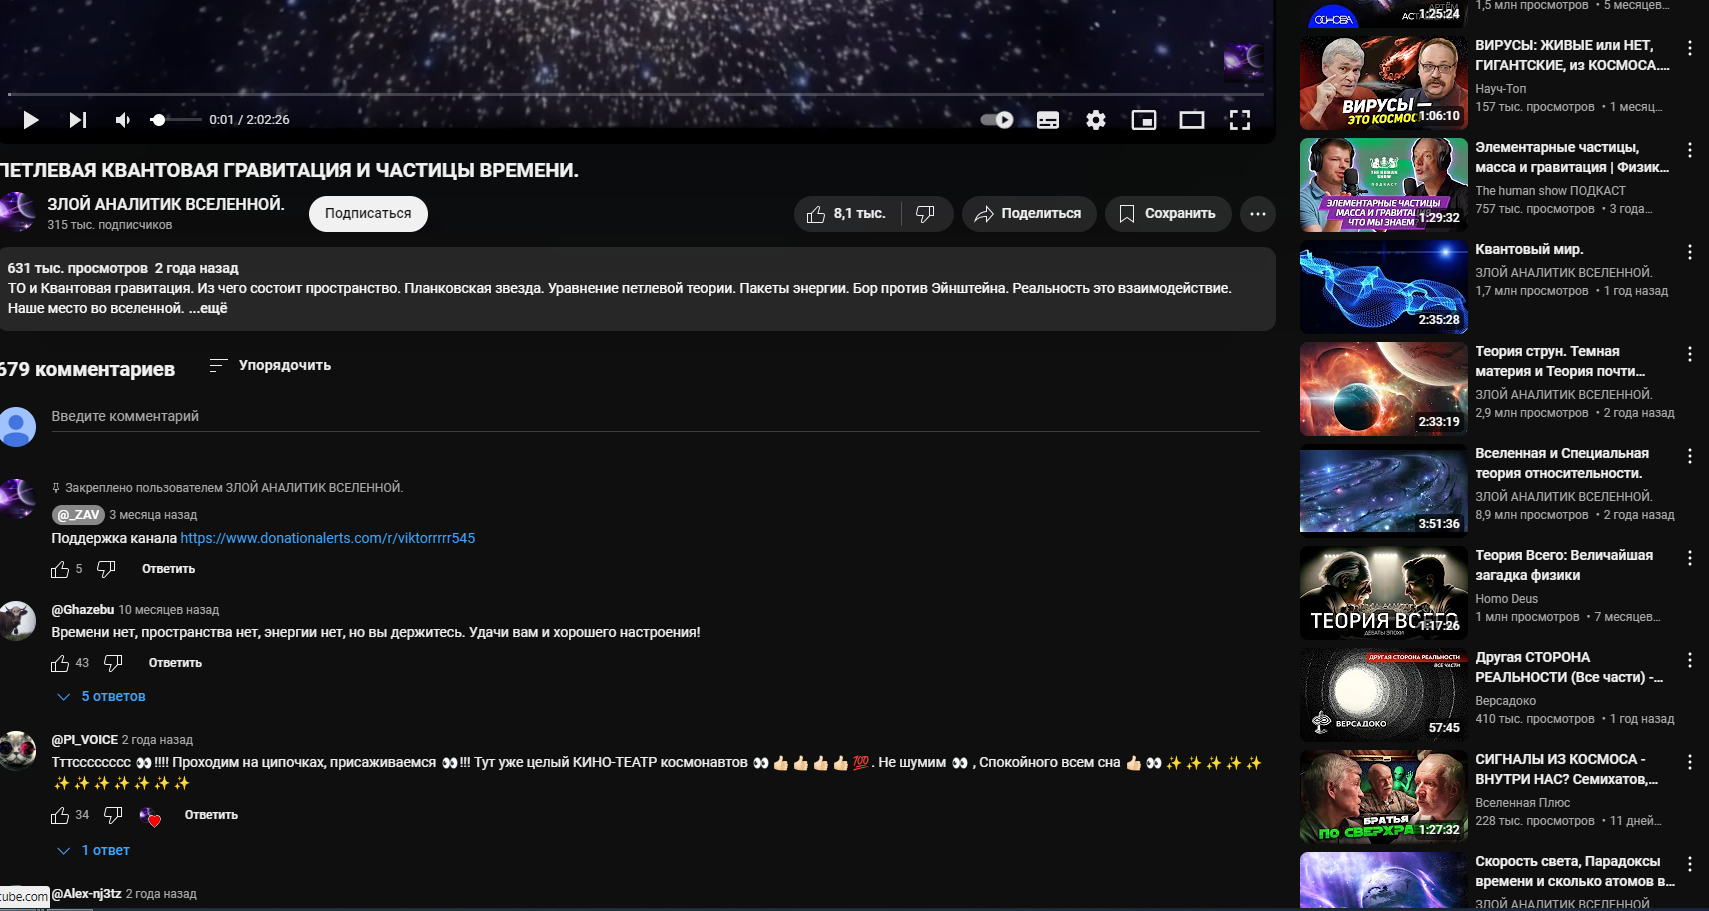Dislike the @Ghazebu comment
Screen dimensions: 1709x911
(113, 663)
